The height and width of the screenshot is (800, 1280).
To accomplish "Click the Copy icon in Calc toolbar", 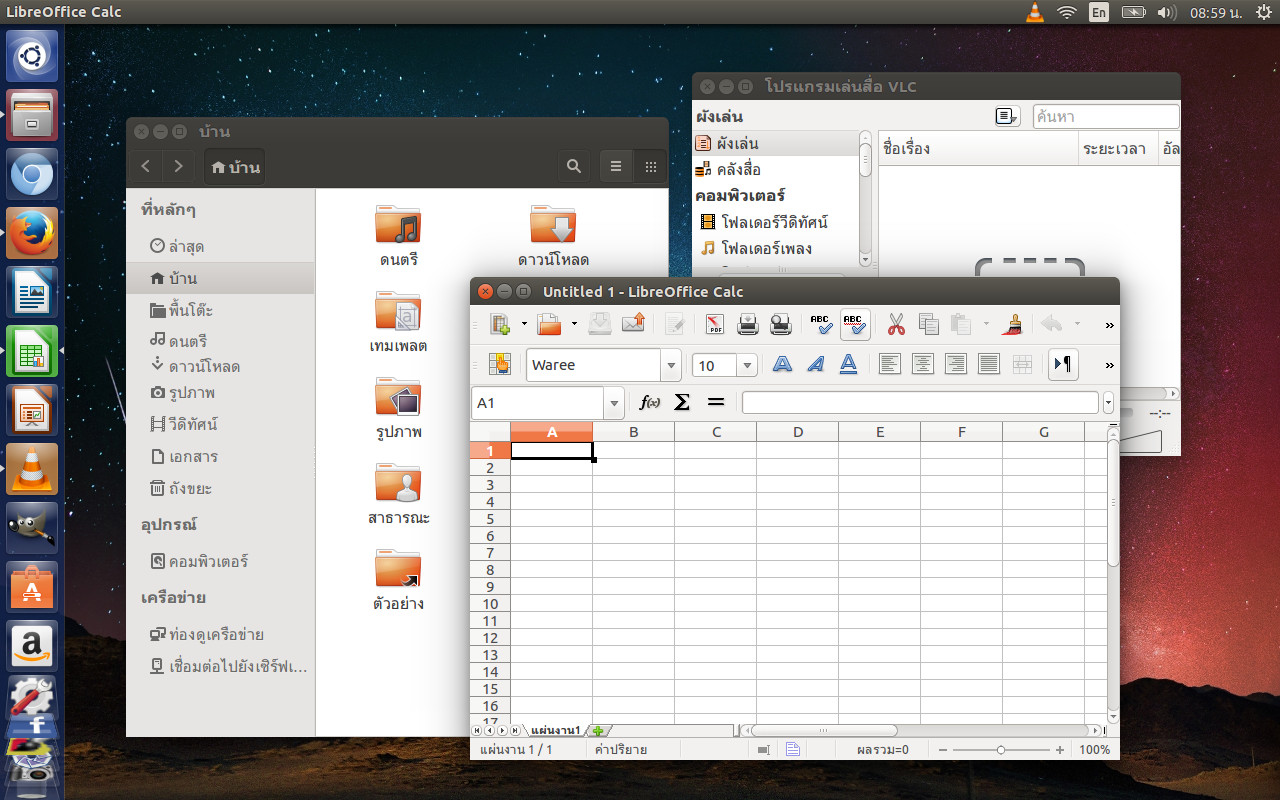I will pyautogui.click(x=928, y=324).
